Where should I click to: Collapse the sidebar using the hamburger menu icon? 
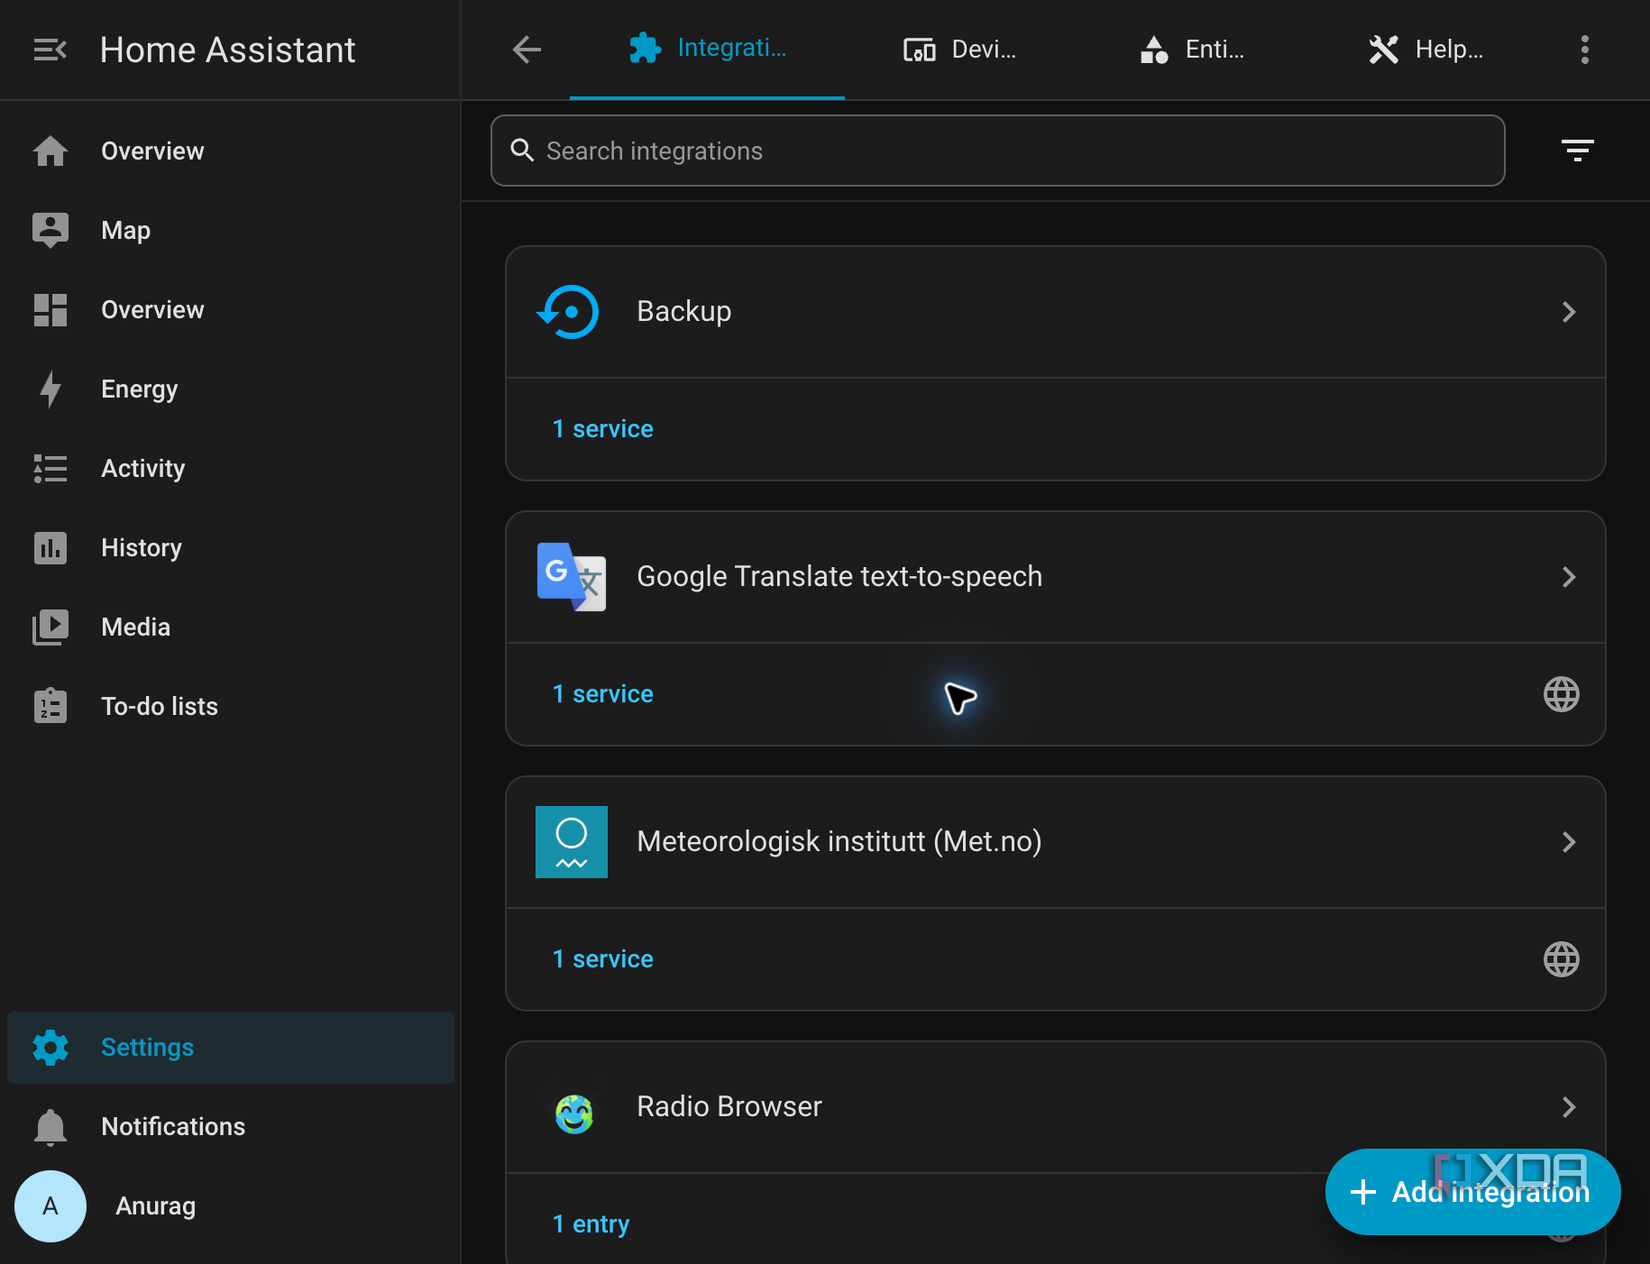tap(50, 50)
